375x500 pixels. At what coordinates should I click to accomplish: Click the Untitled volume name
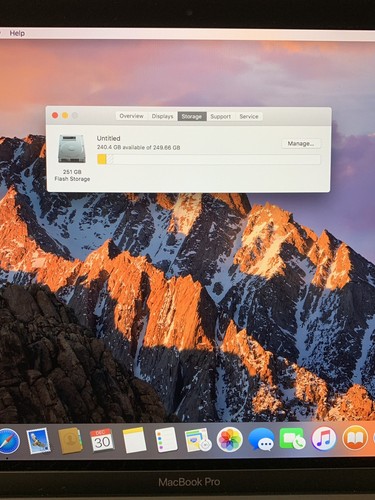click(x=108, y=138)
